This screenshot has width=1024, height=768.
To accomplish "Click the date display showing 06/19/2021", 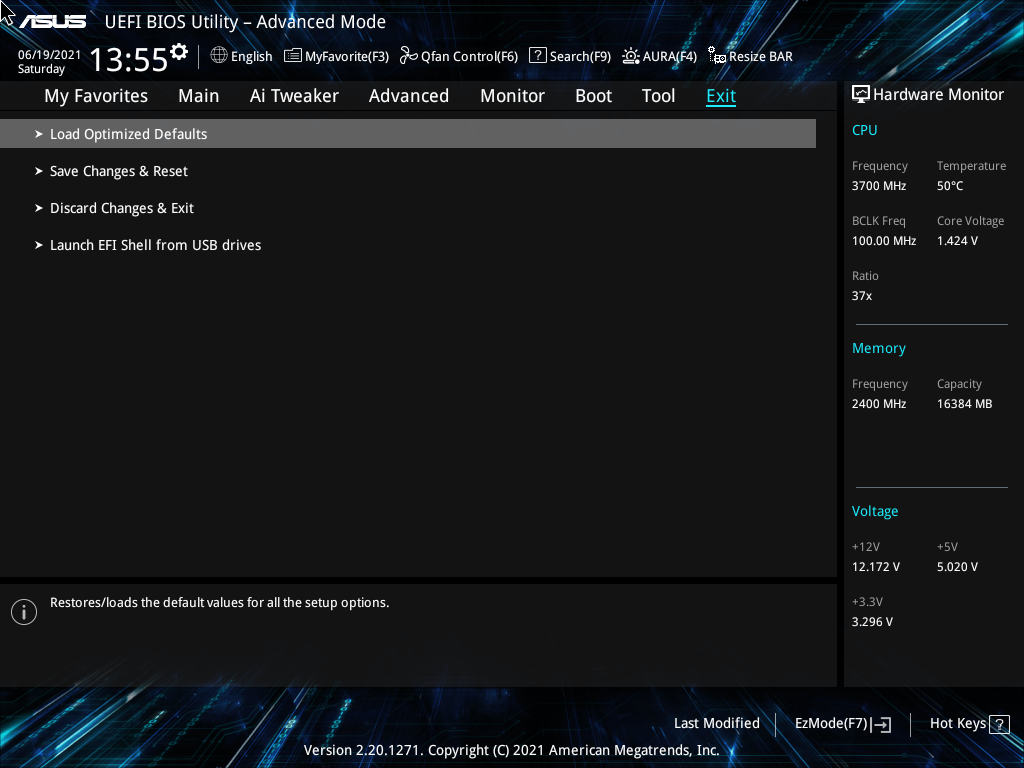I will point(47,55).
